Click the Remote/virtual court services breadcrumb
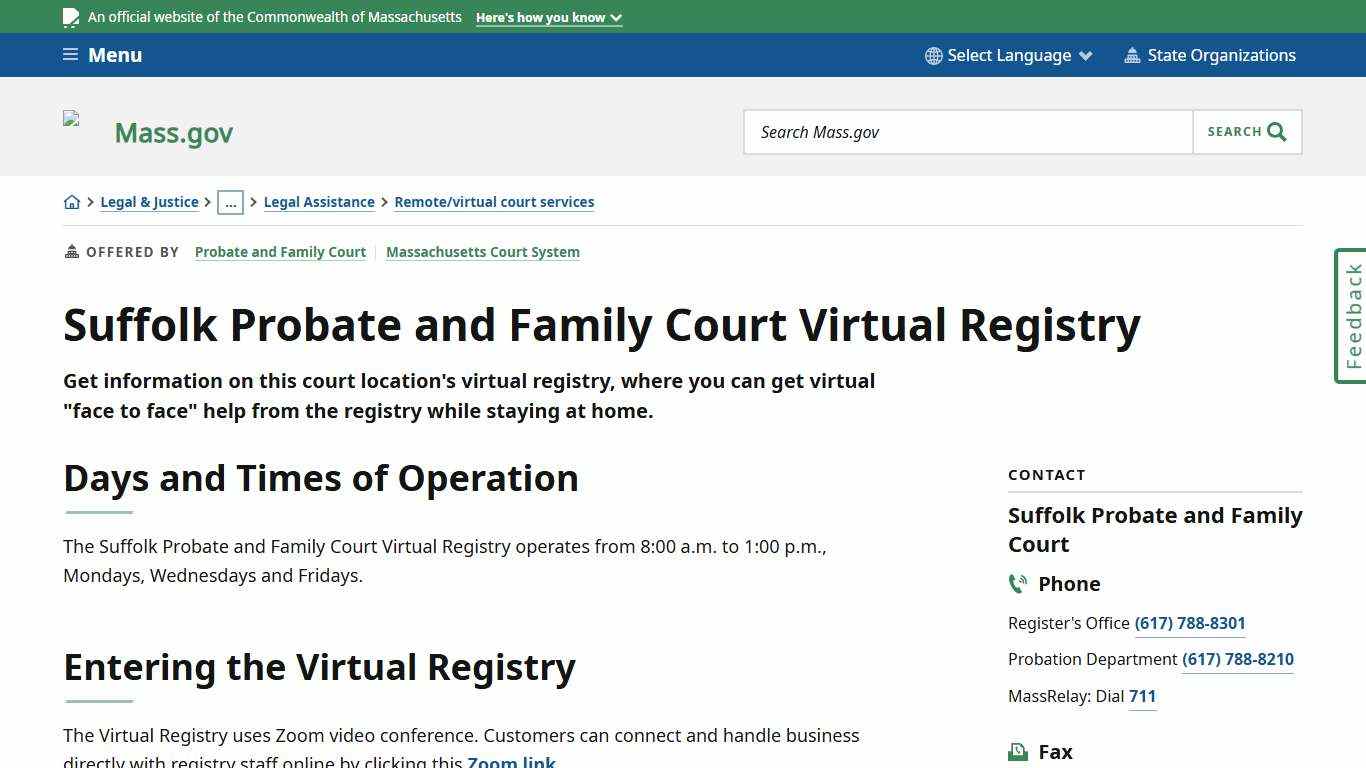 494,202
